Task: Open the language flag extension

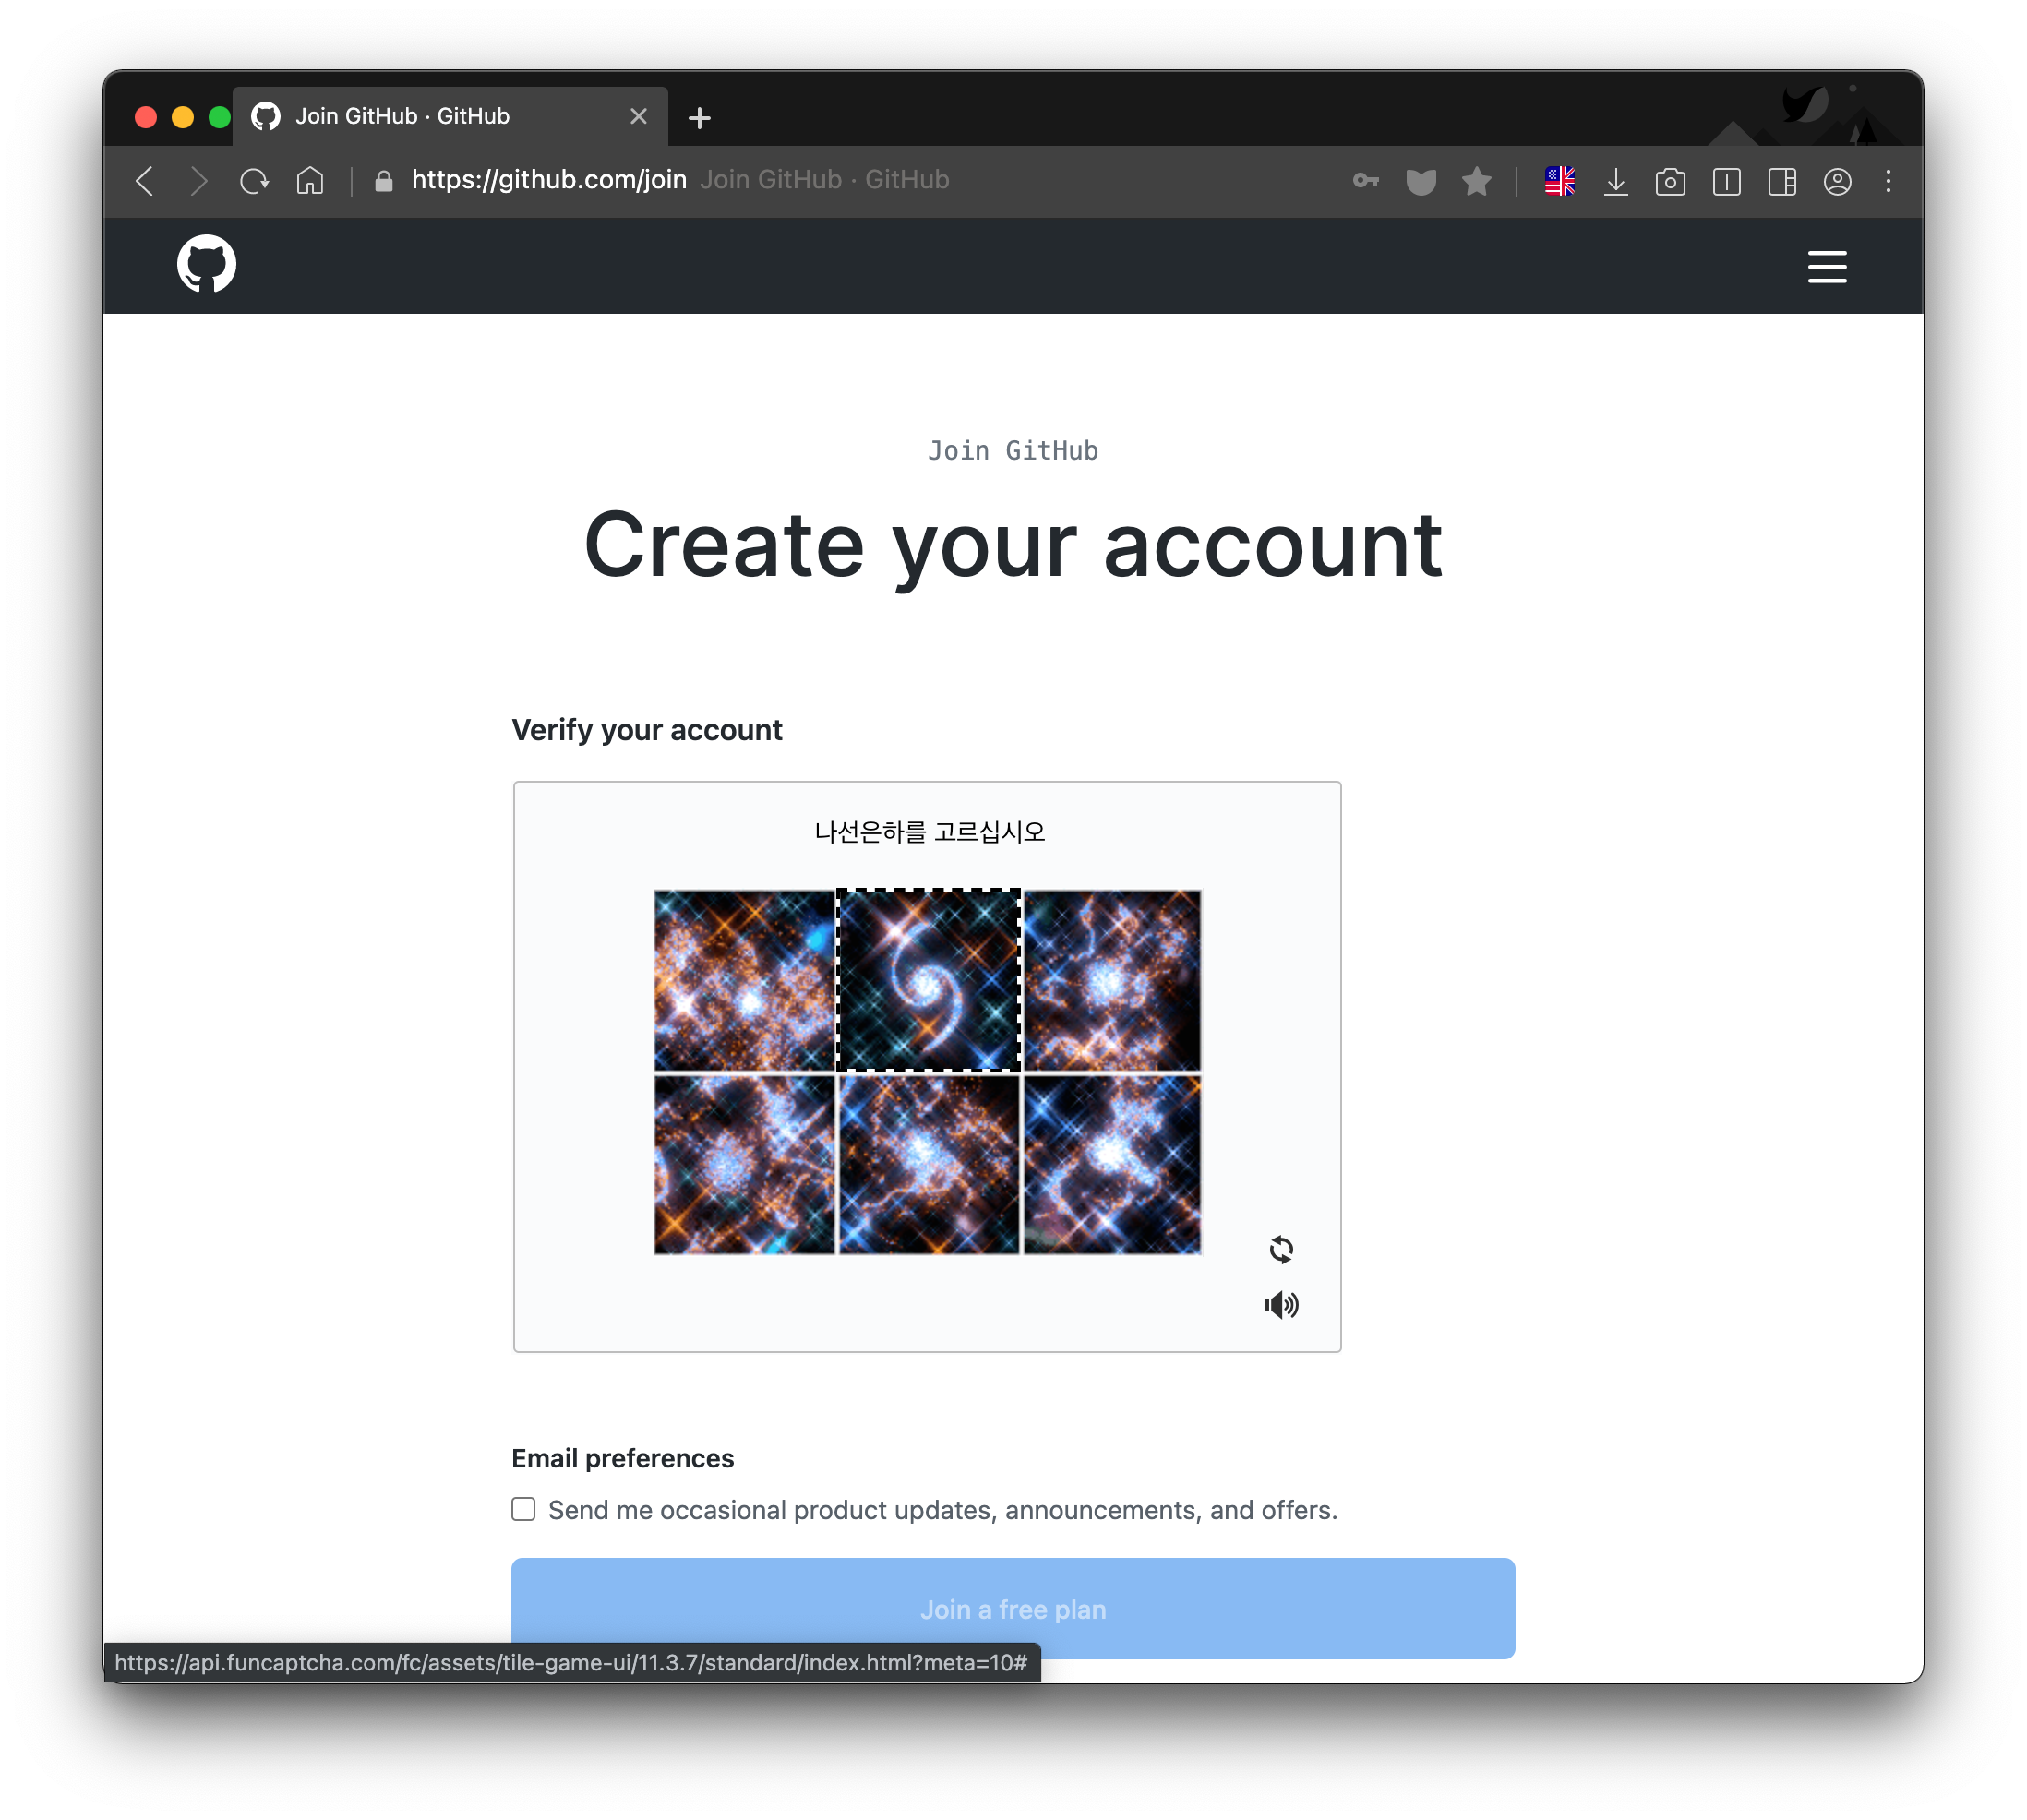Action: click(1560, 181)
